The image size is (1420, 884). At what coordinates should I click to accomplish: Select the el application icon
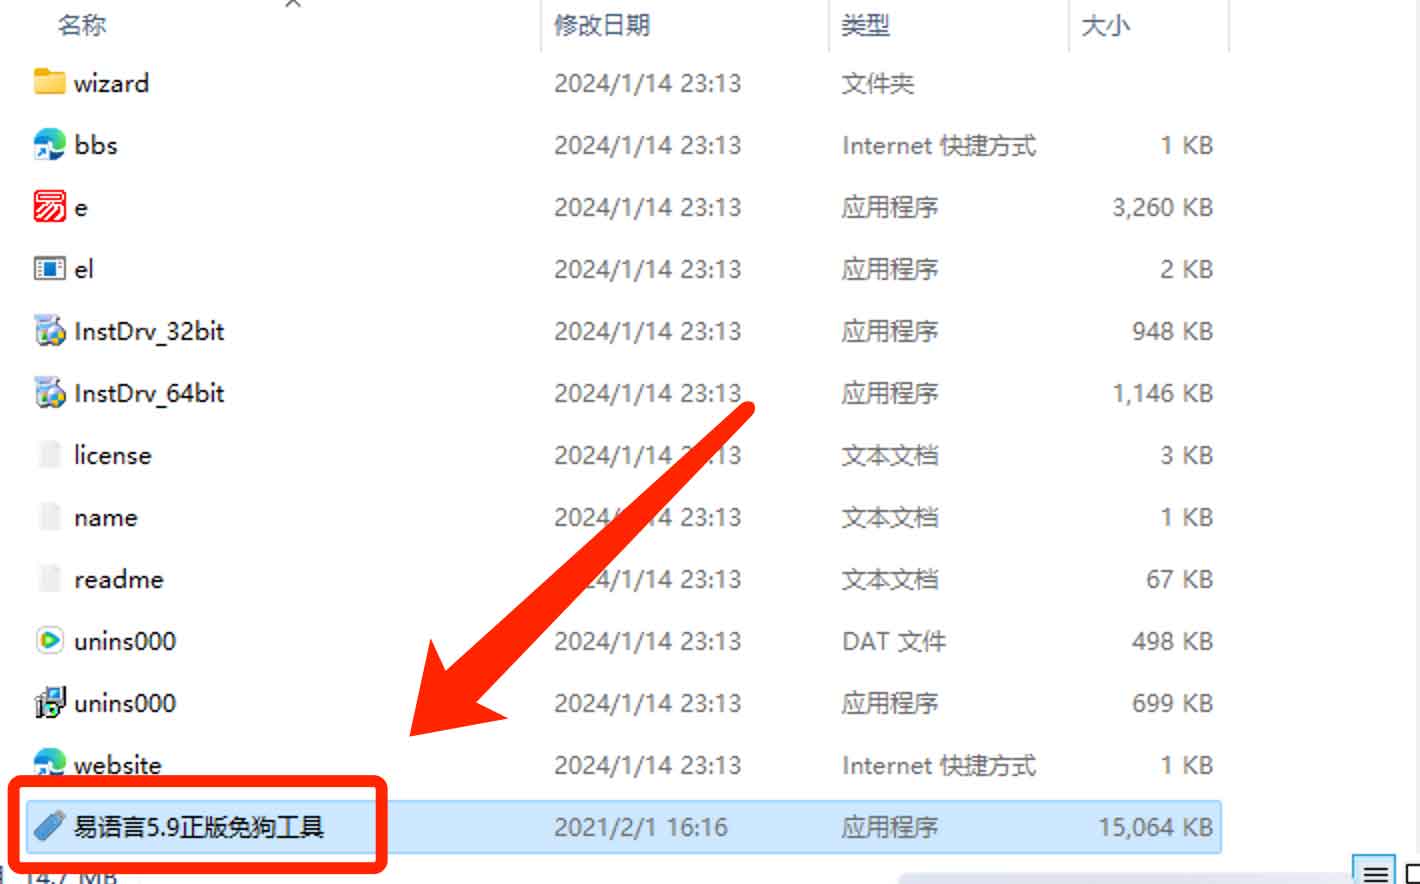tap(49, 268)
